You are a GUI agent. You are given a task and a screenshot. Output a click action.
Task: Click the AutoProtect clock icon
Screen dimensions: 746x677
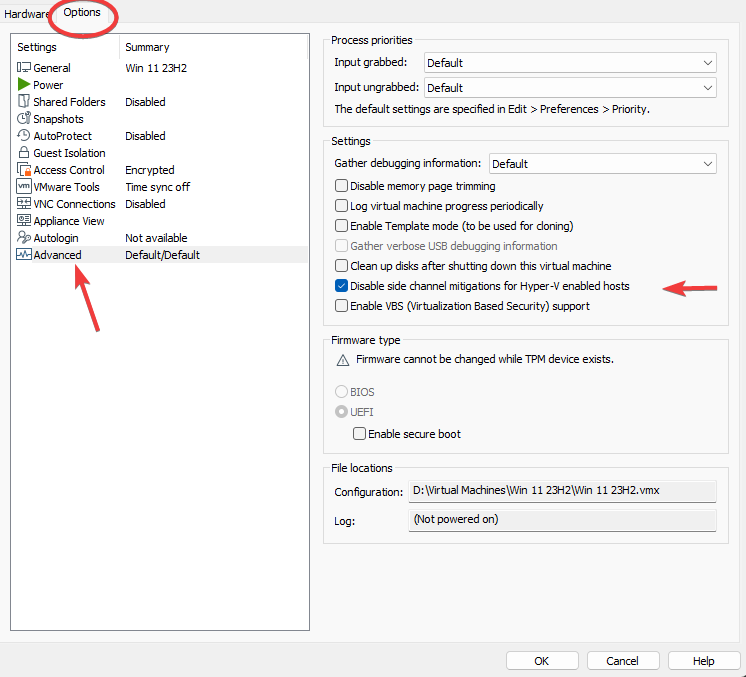(x=24, y=136)
